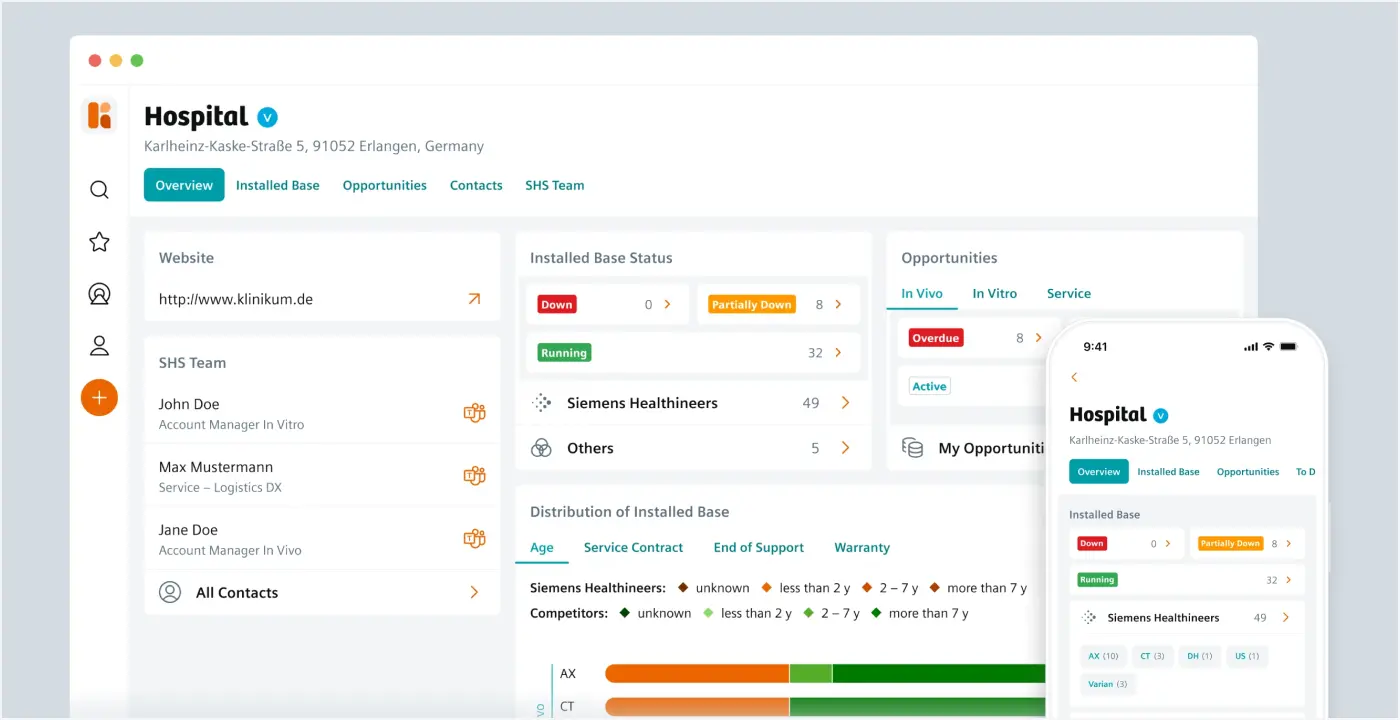Open the contacts address book icon in sidebar
The width and height of the screenshot is (1400, 720).
pyautogui.click(x=99, y=293)
